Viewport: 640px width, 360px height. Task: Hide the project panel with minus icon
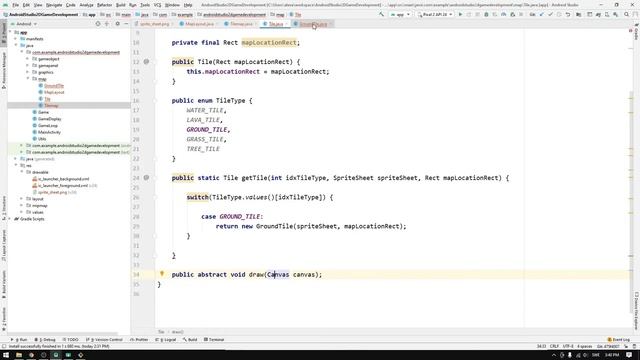126,24
